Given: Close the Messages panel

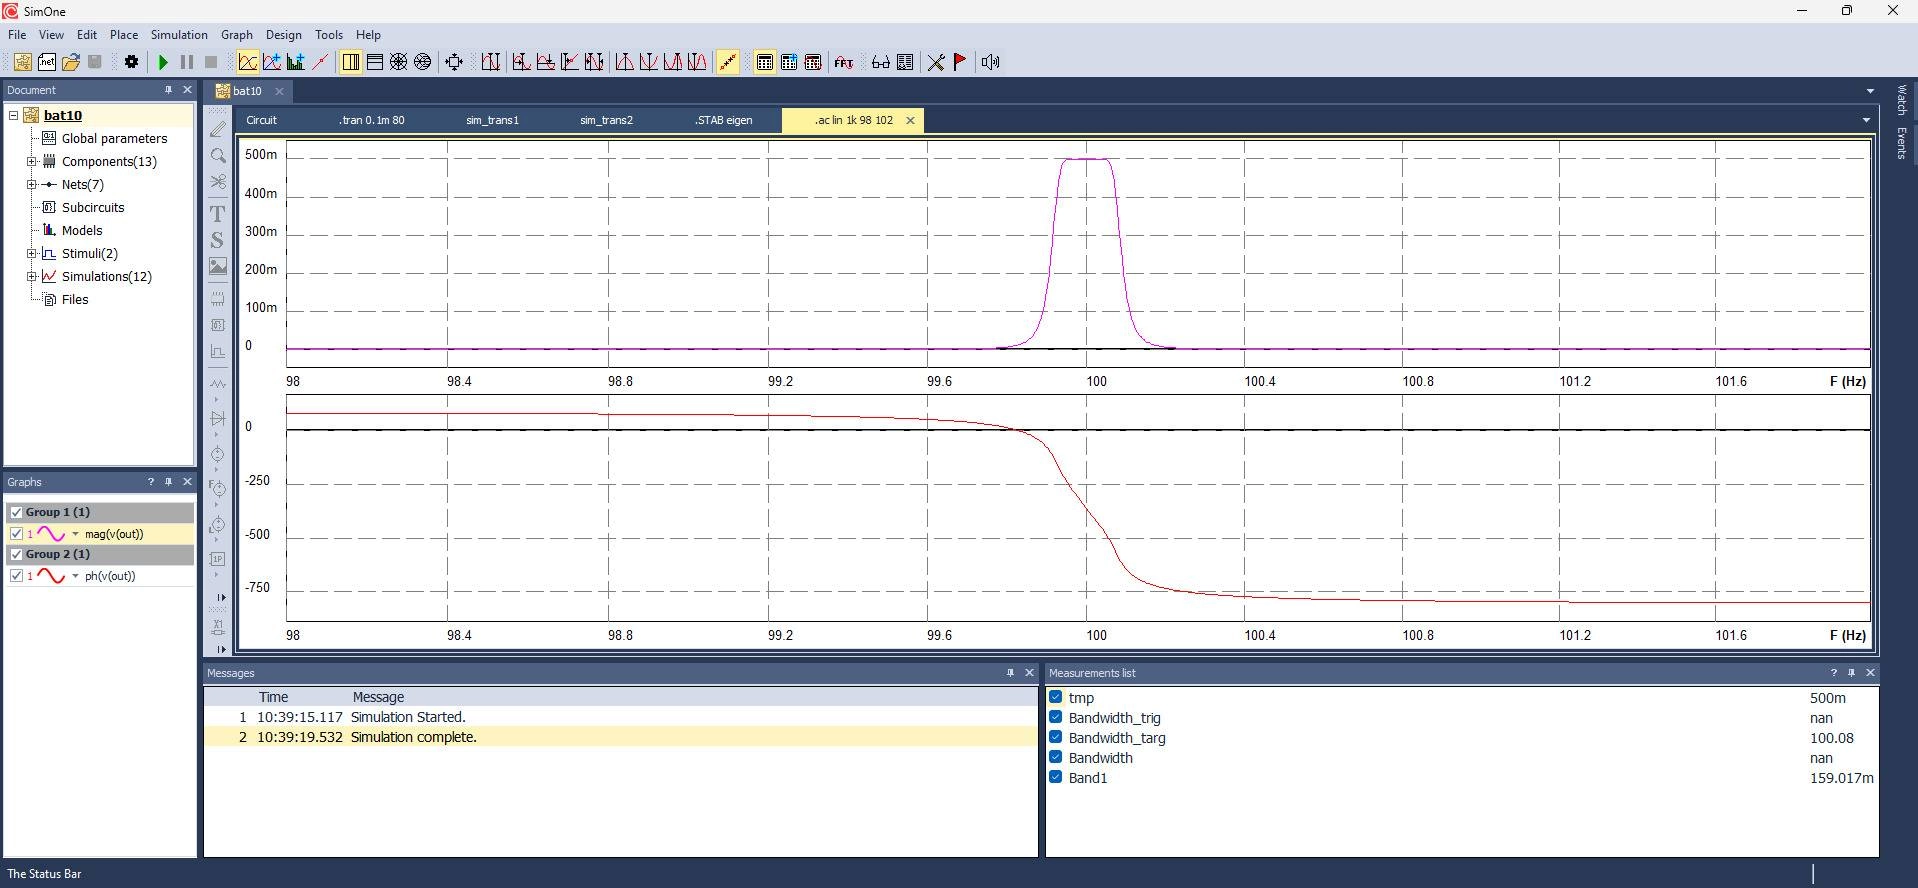Looking at the screenshot, I should coord(1029,673).
